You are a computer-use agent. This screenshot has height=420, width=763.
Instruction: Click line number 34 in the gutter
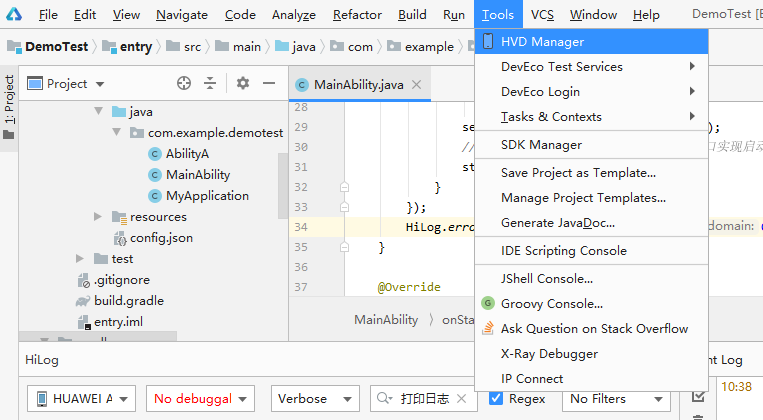click(301, 227)
